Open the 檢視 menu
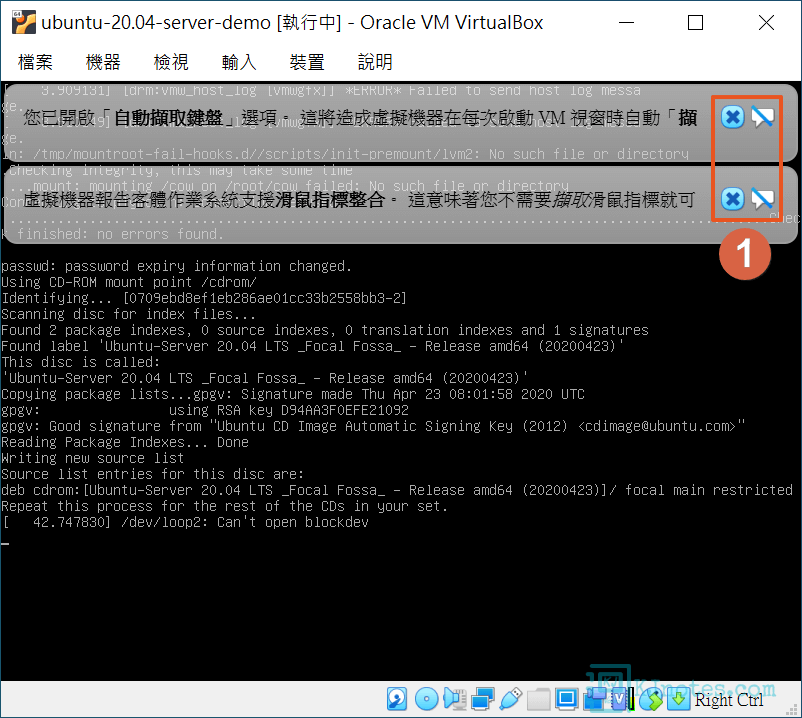 pos(171,62)
